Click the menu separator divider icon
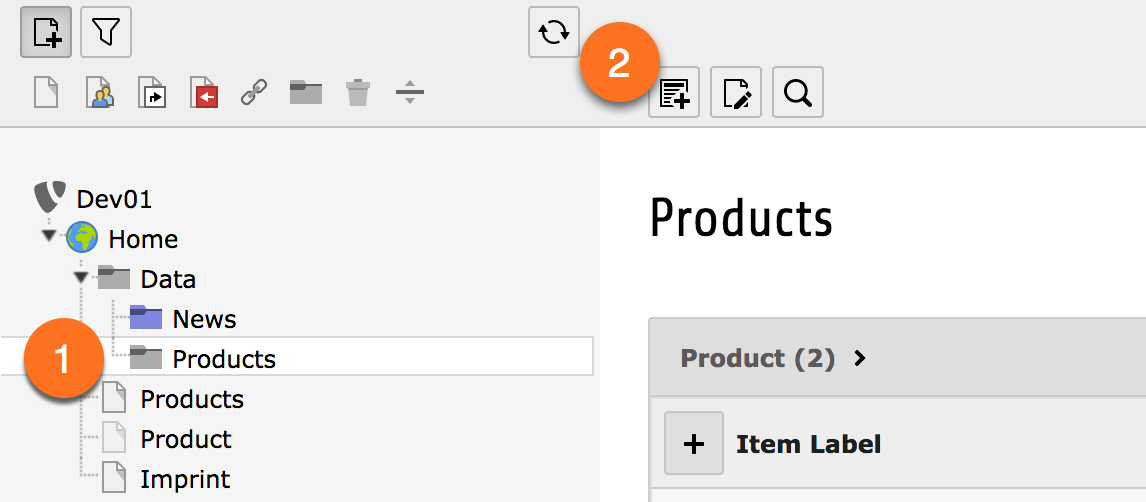 (x=410, y=93)
